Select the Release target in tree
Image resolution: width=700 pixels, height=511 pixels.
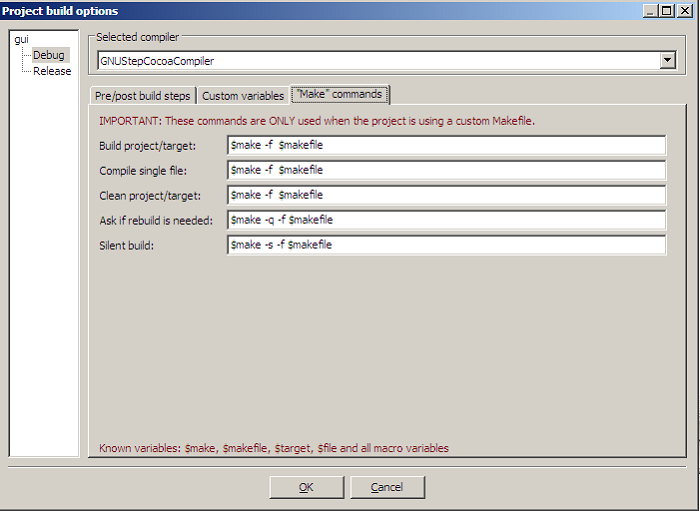pos(52,71)
